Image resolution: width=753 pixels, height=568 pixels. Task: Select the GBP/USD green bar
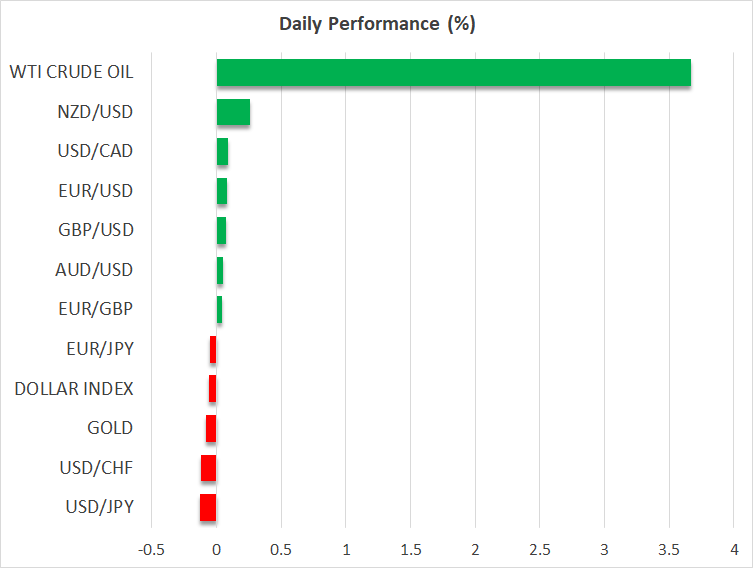[x=221, y=230]
